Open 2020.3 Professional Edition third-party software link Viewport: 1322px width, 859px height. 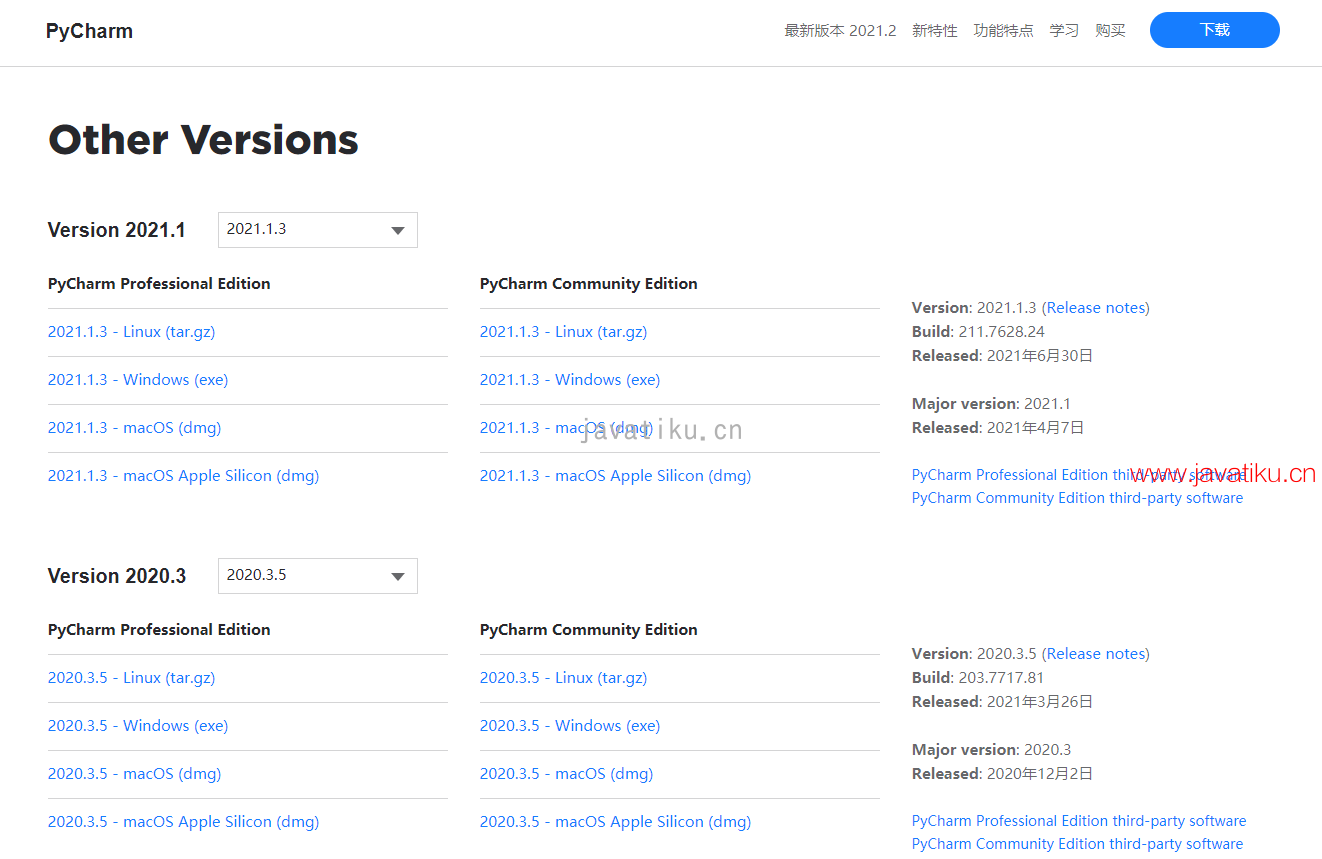pyautogui.click(x=1079, y=821)
